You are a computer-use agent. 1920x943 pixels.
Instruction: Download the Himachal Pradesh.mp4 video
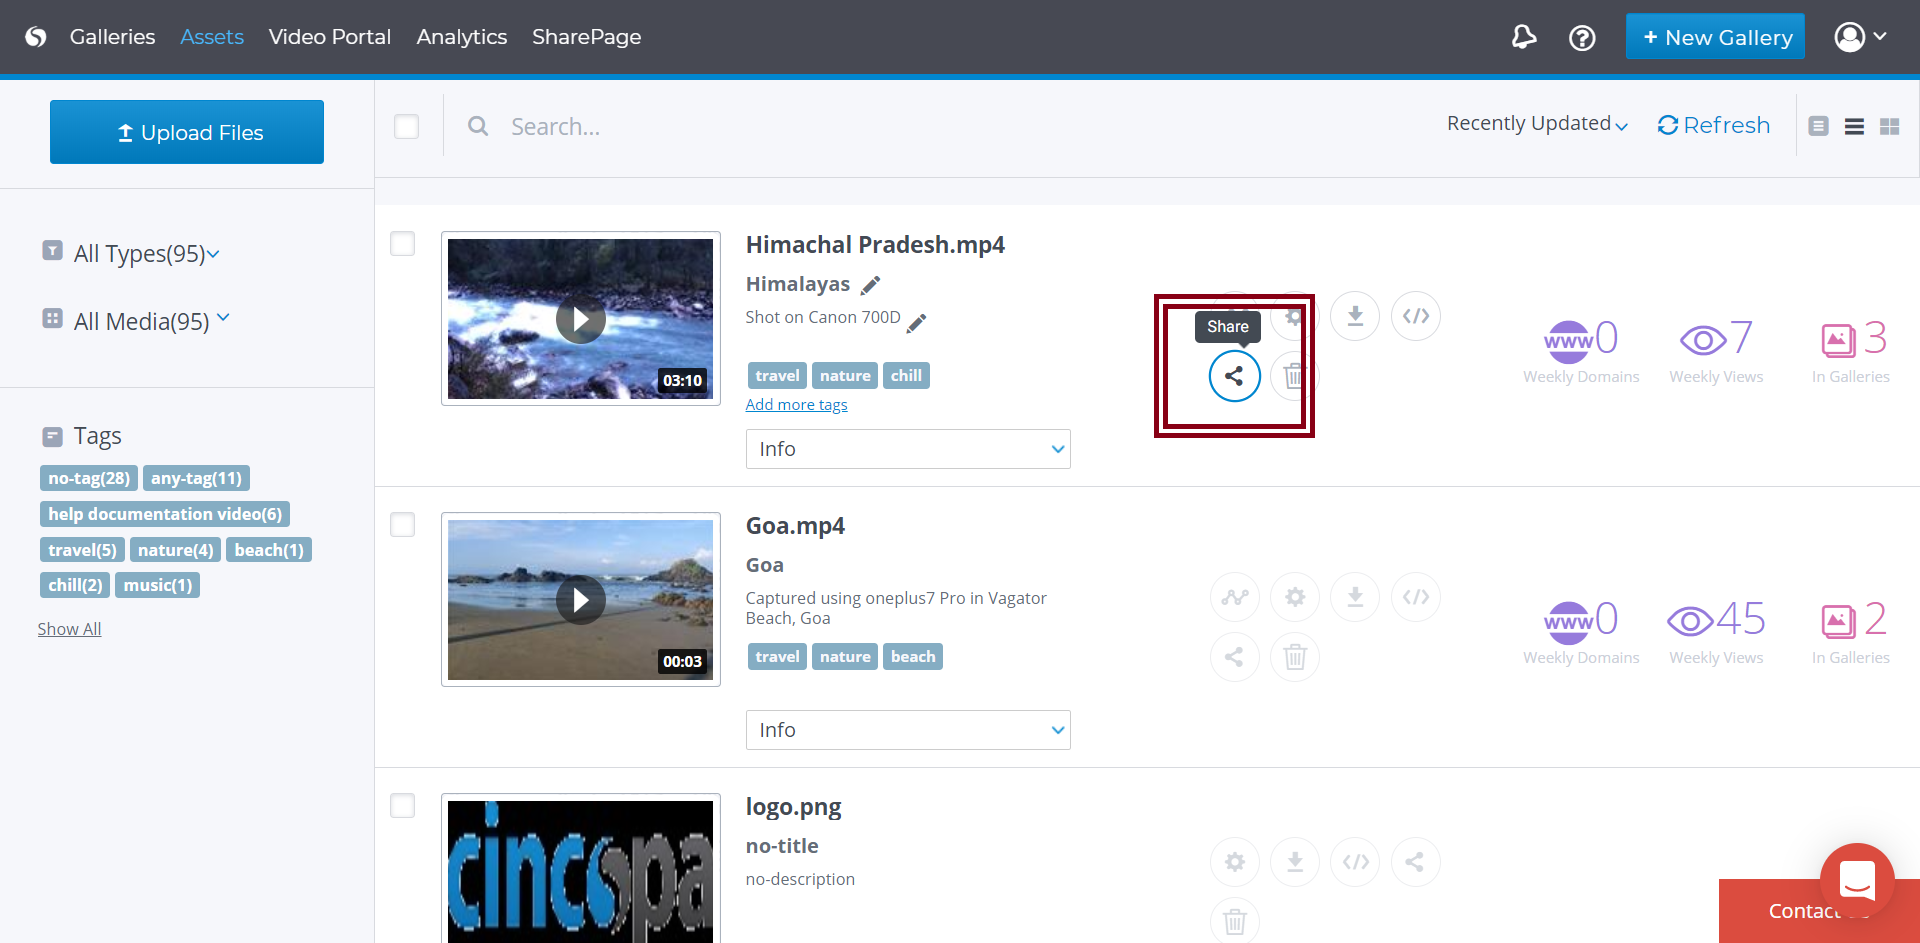pos(1355,316)
